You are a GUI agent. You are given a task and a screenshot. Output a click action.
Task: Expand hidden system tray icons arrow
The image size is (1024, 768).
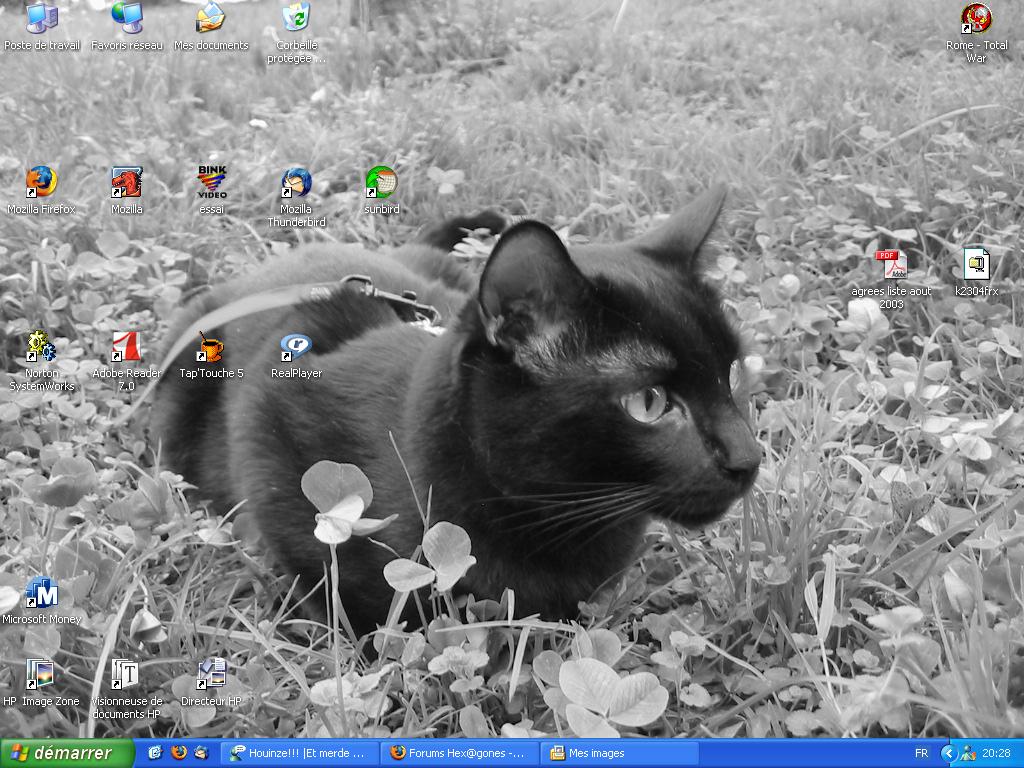pos(948,753)
